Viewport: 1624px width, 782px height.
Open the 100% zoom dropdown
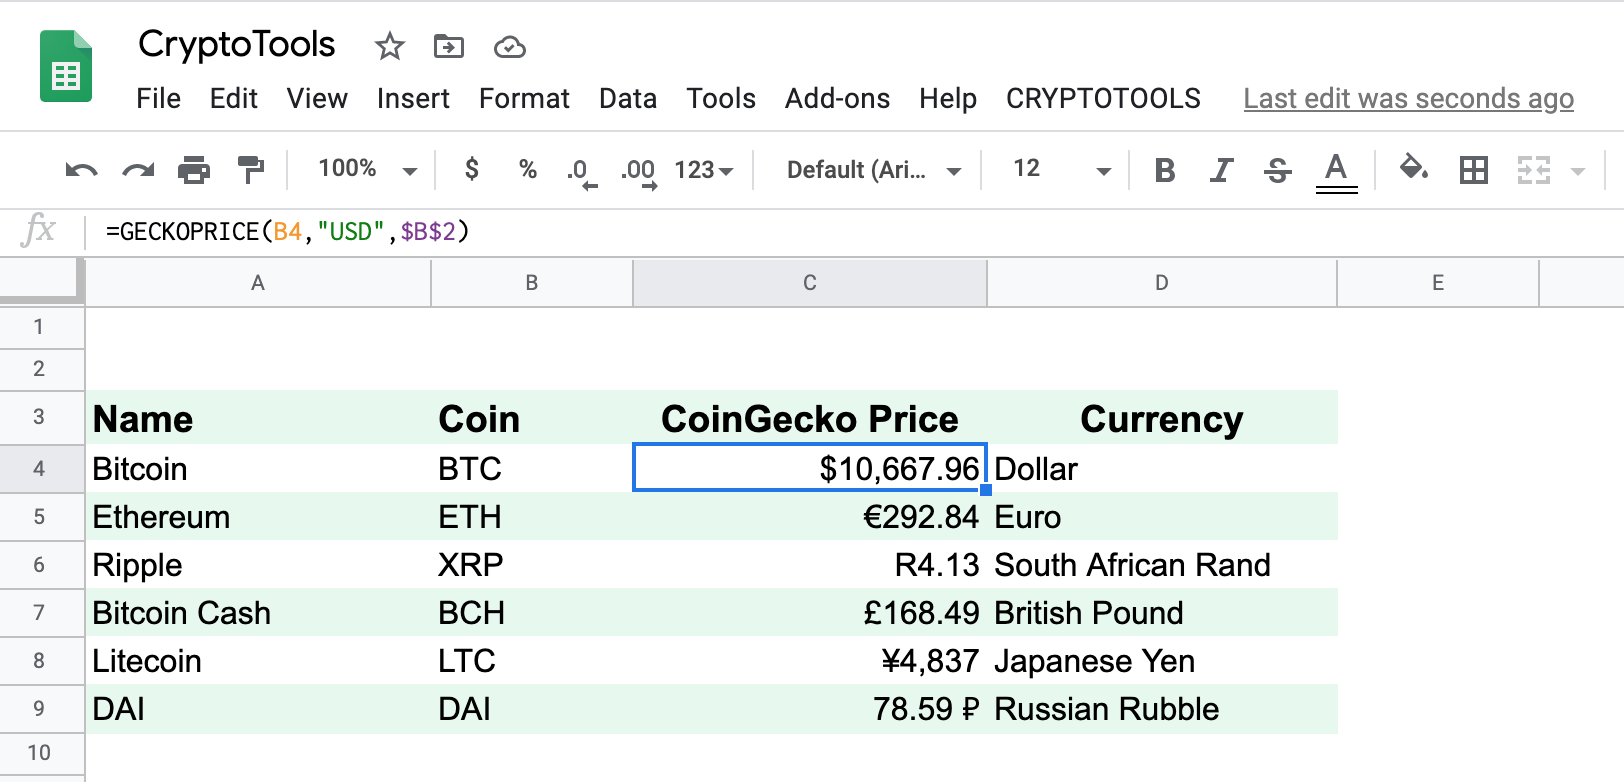(x=367, y=169)
